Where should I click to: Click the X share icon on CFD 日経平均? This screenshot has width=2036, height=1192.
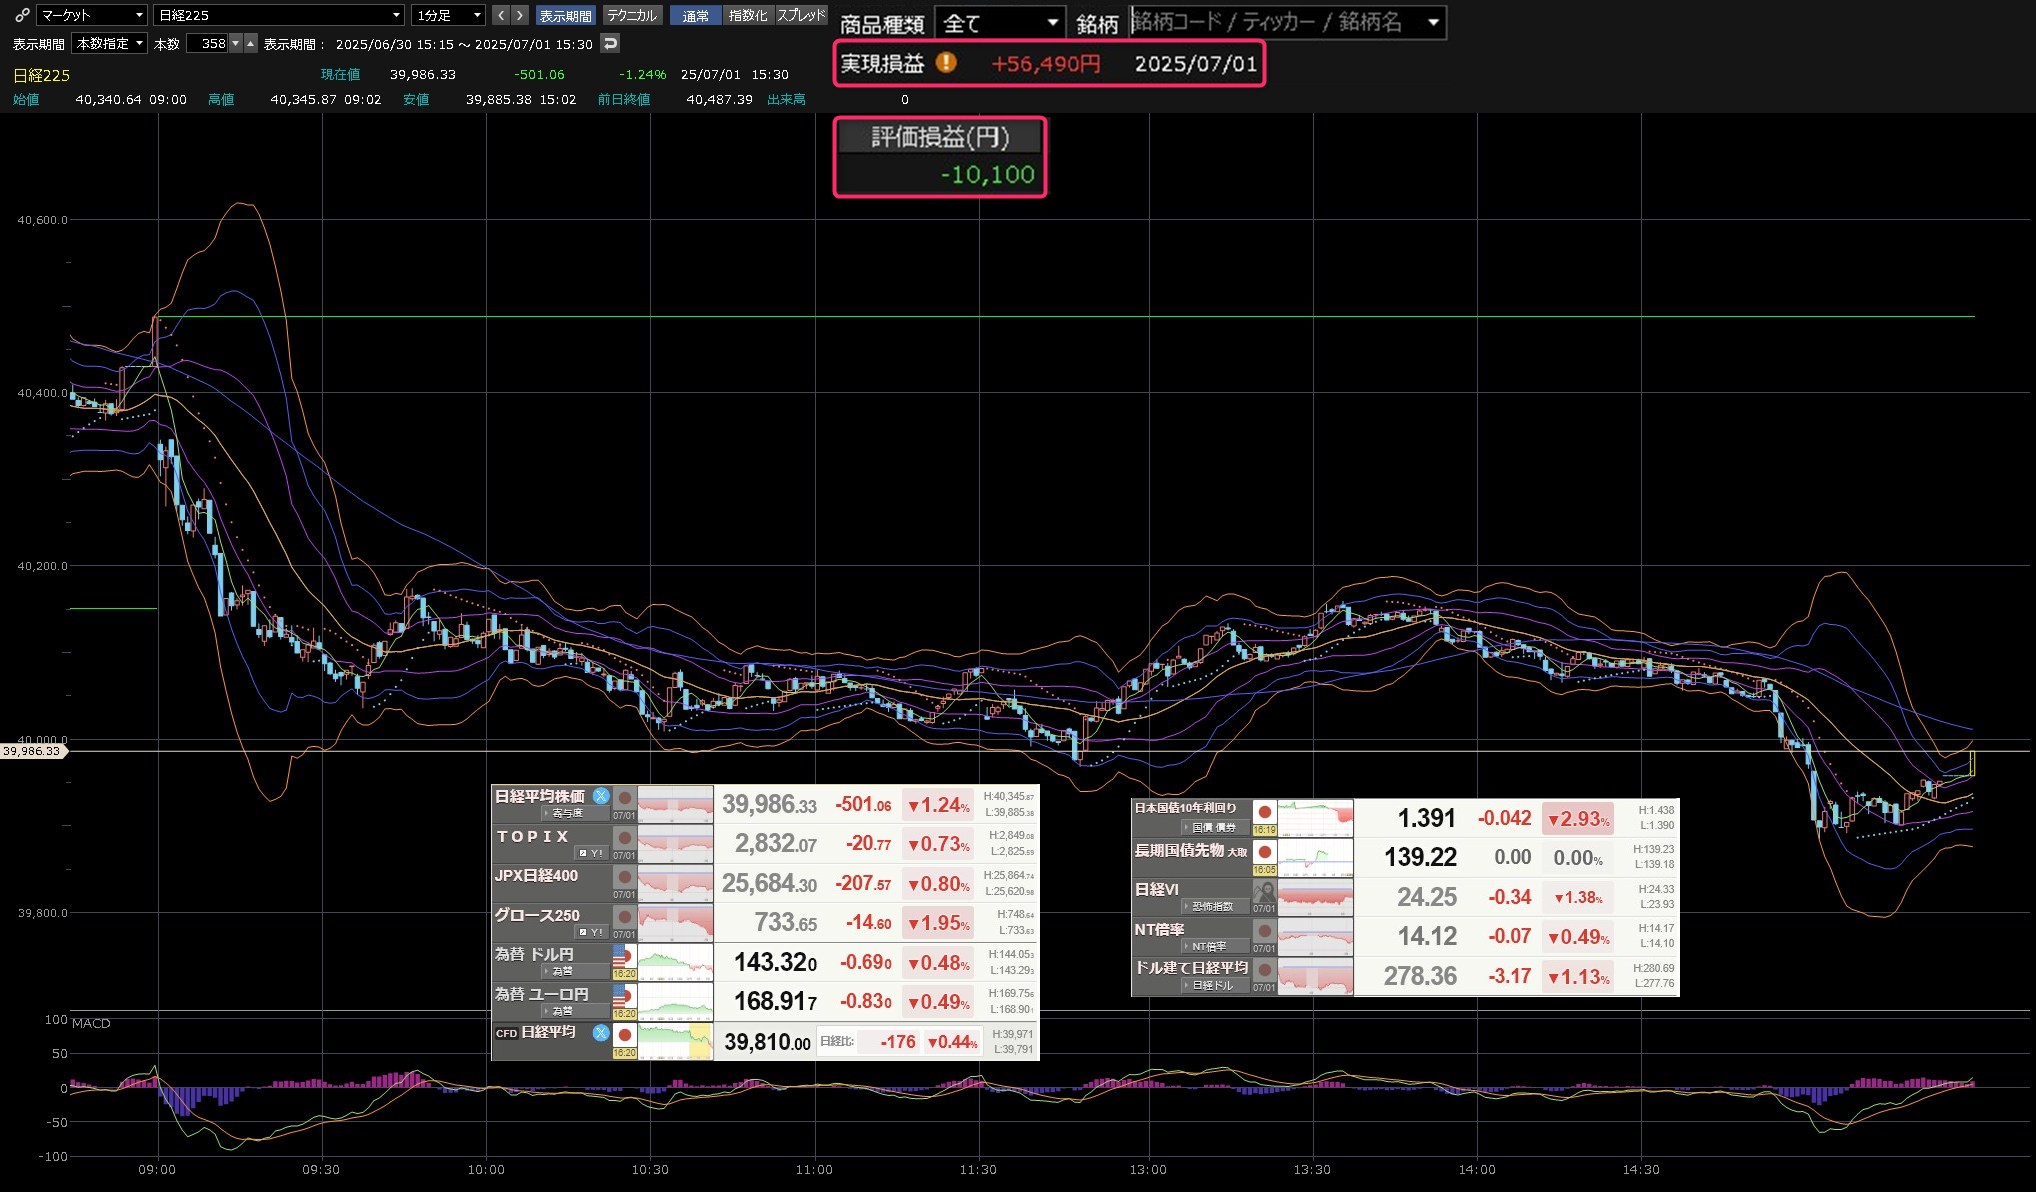[601, 1032]
